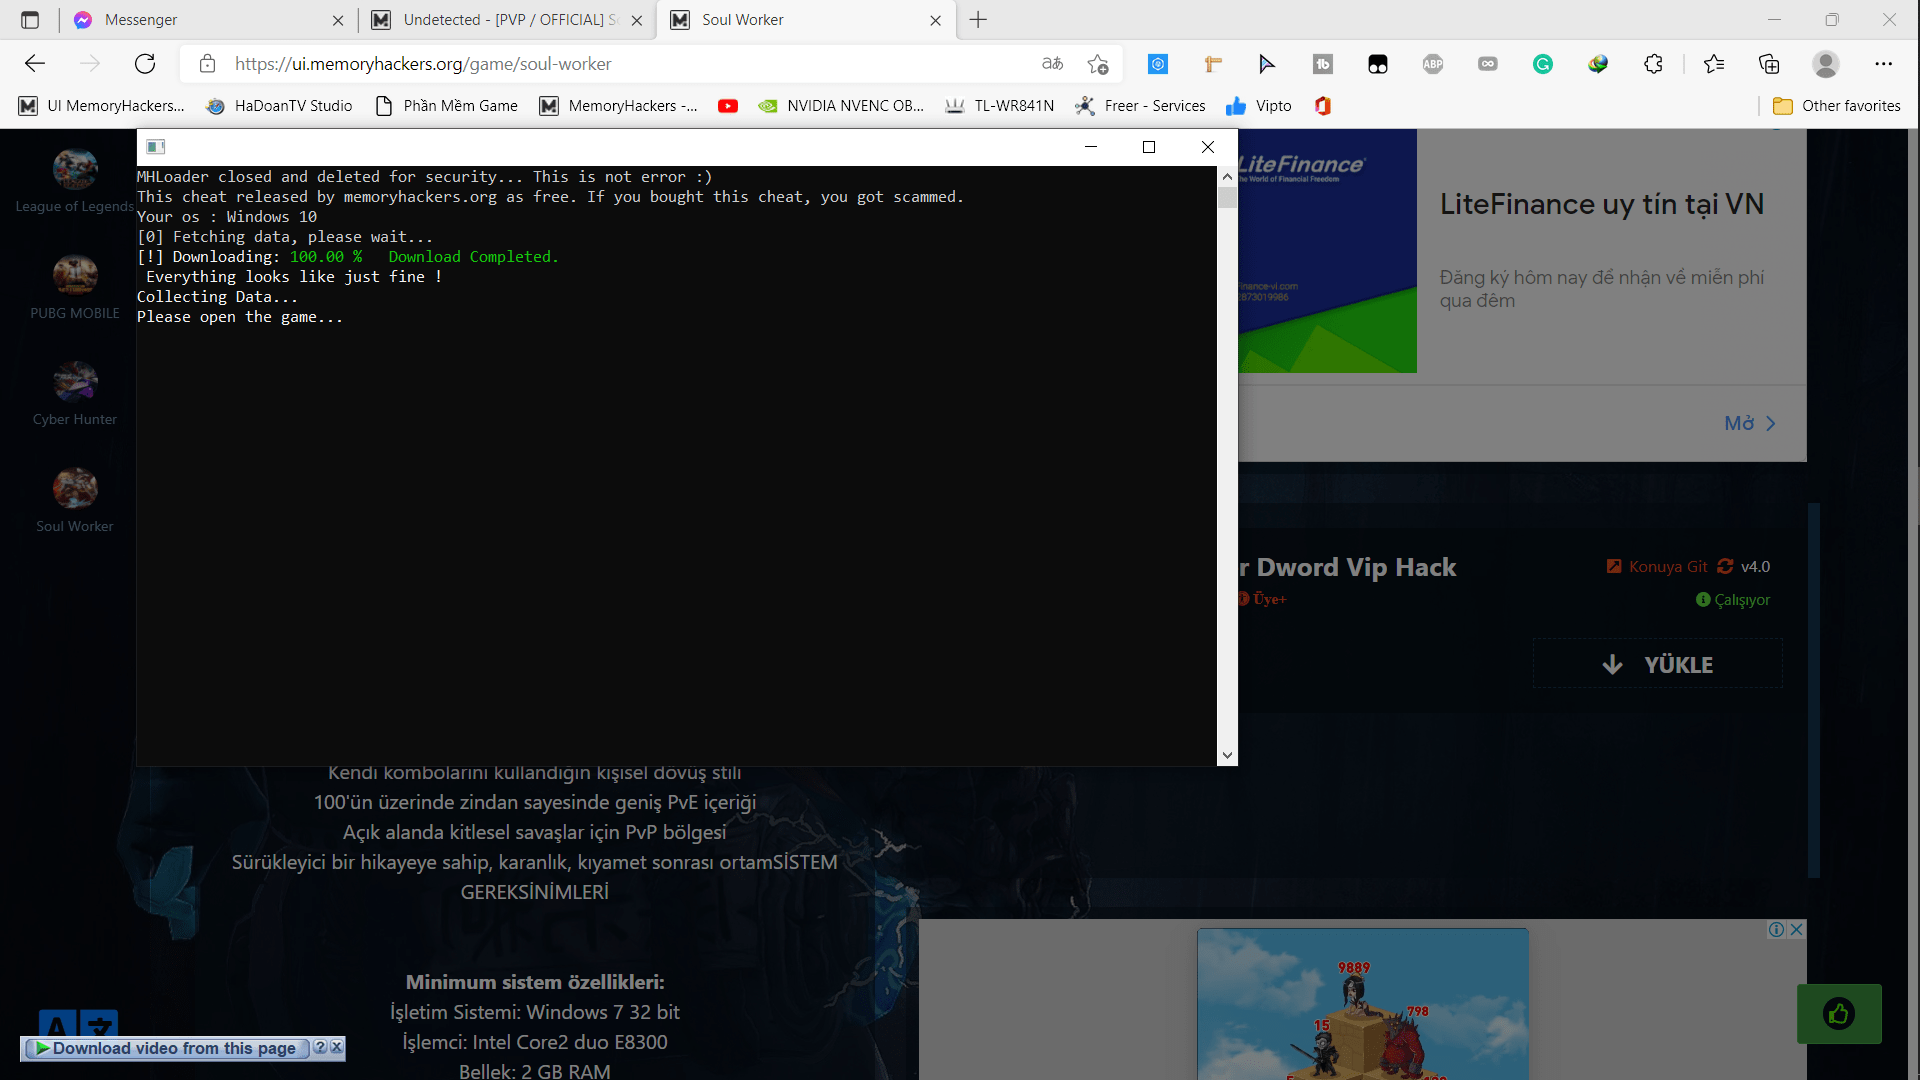The image size is (1920, 1080).
Task: Open HaDoanTV Studio bookmark
Action: tap(279, 106)
